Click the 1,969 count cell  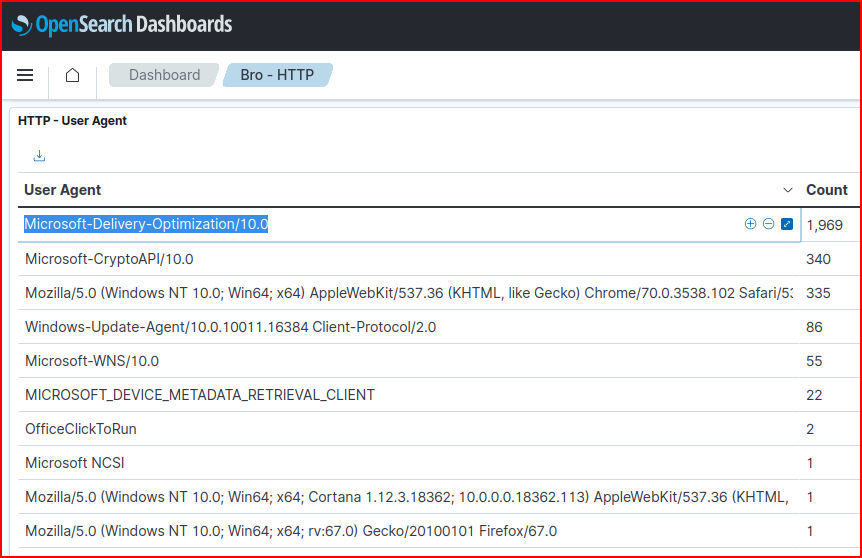[825, 225]
